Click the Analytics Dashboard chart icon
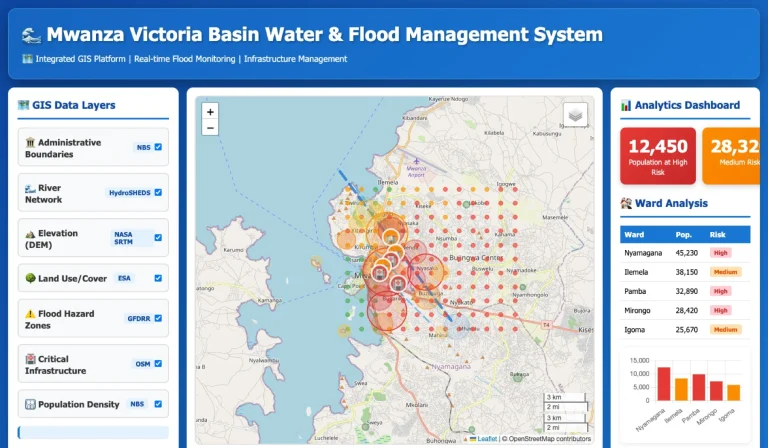Image resolution: width=768 pixels, height=448 pixels. (626, 105)
